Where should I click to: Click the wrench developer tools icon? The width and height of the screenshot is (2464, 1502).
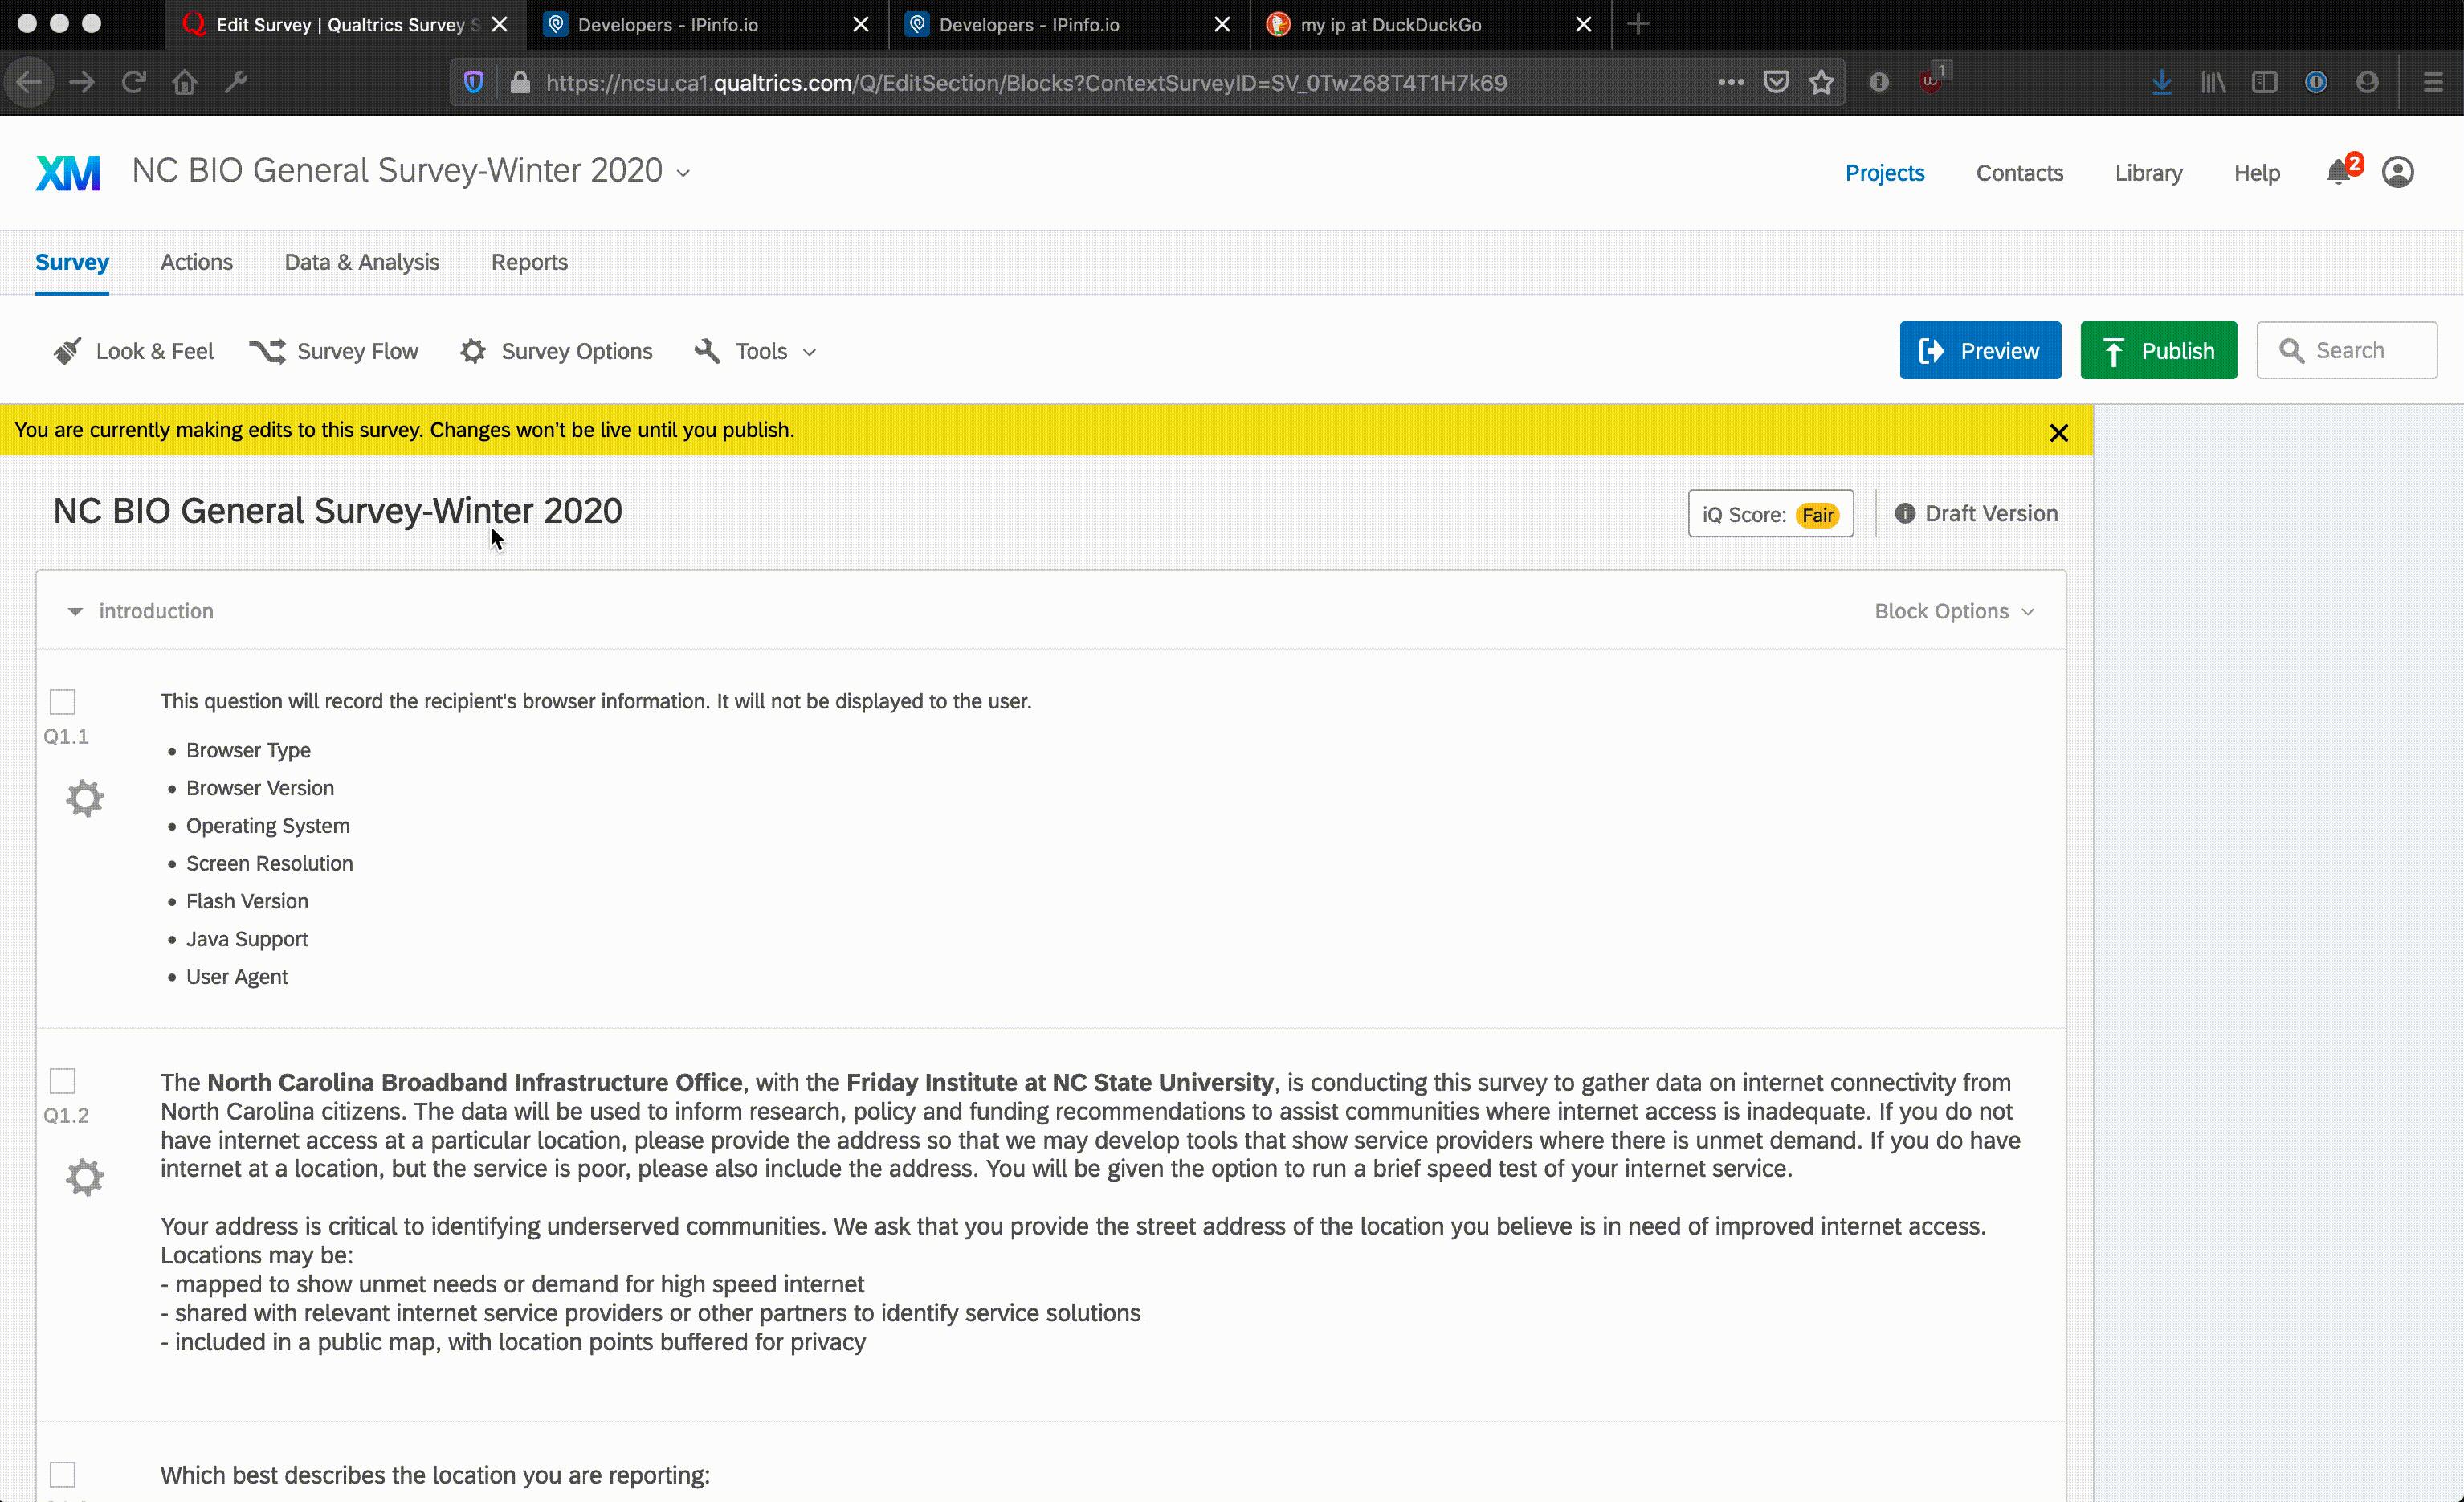(236, 82)
